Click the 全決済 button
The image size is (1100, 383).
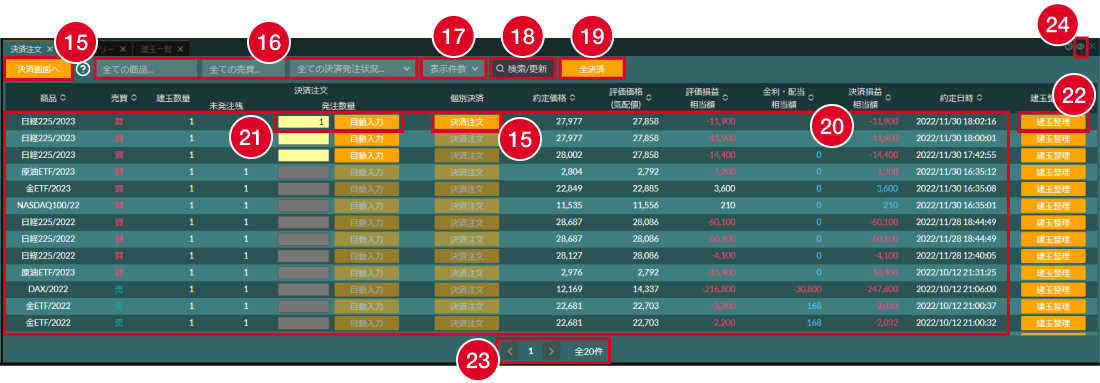pos(592,69)
